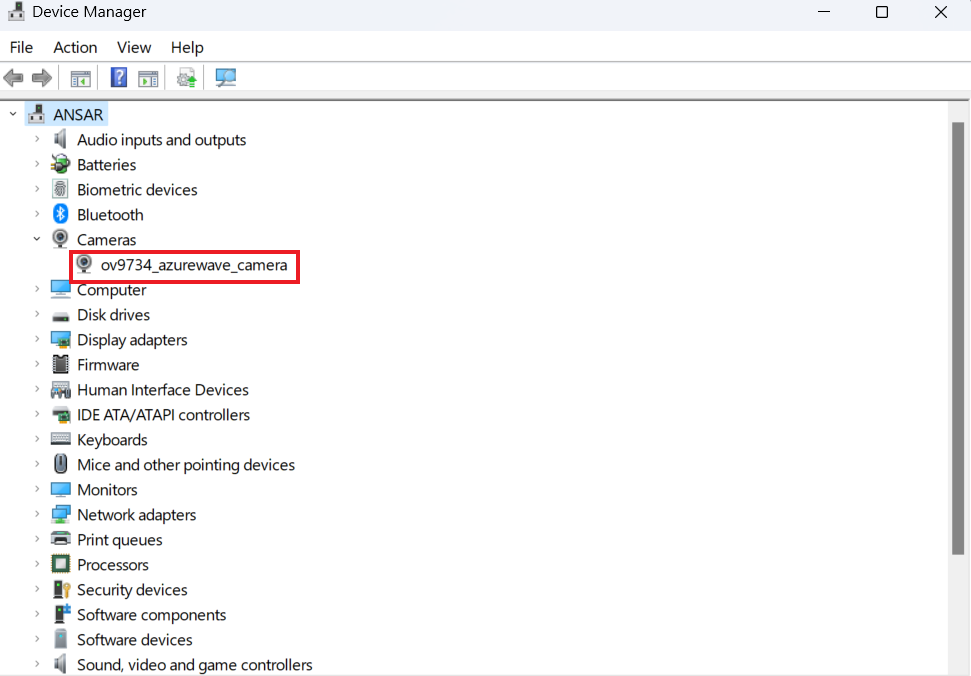The image size is (971, 676).
Task: Select the IDE ATA/ATAPI controllers label
Action: (x=163, y=414)
